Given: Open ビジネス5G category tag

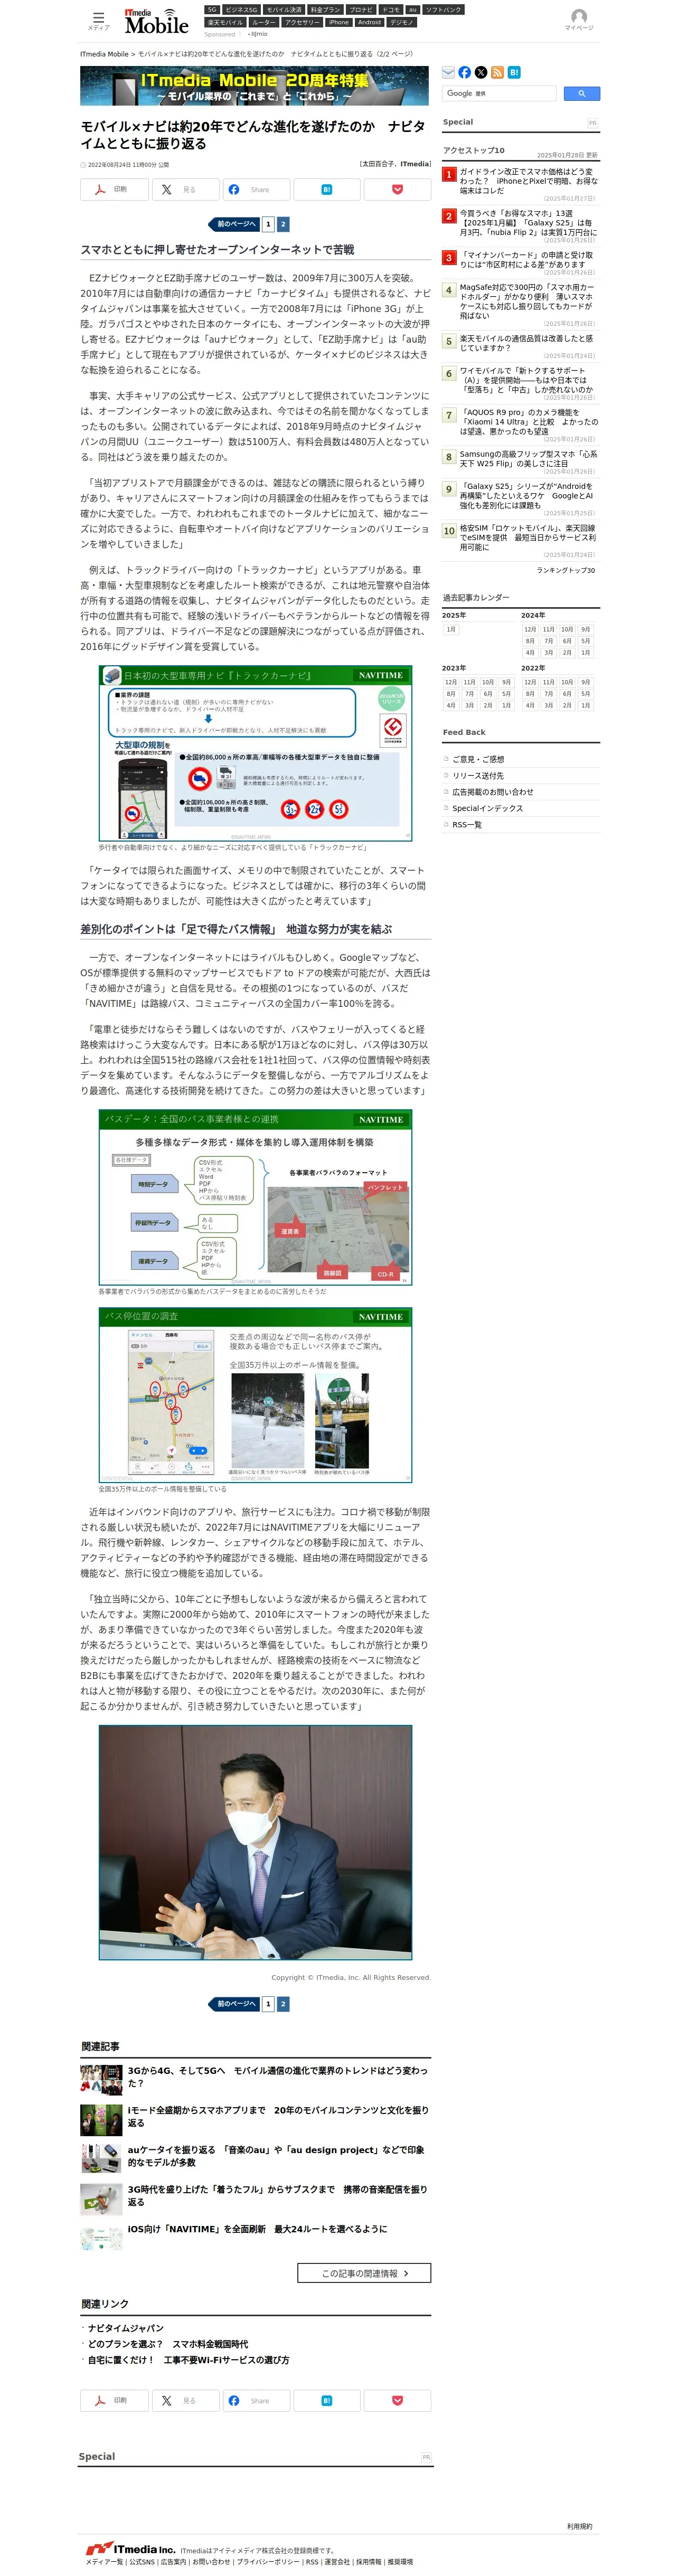Looking at the screenshot, I should coord(240,10).
